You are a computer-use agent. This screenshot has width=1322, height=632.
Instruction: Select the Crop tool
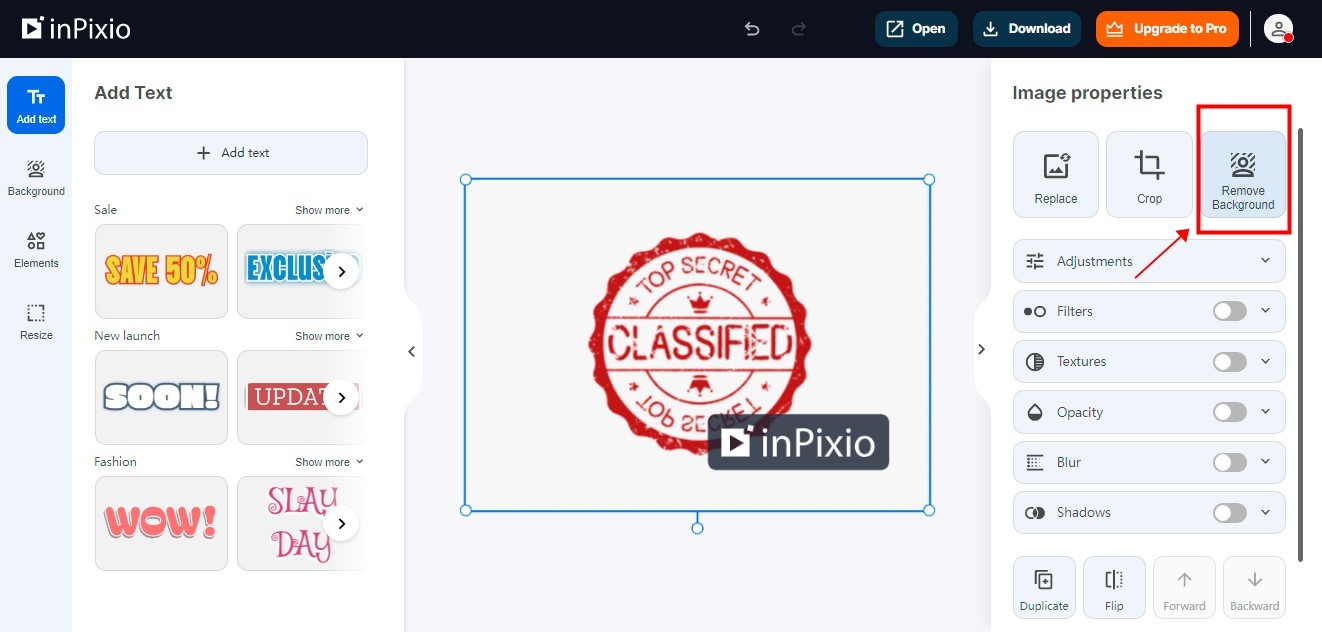[1149, 174]
